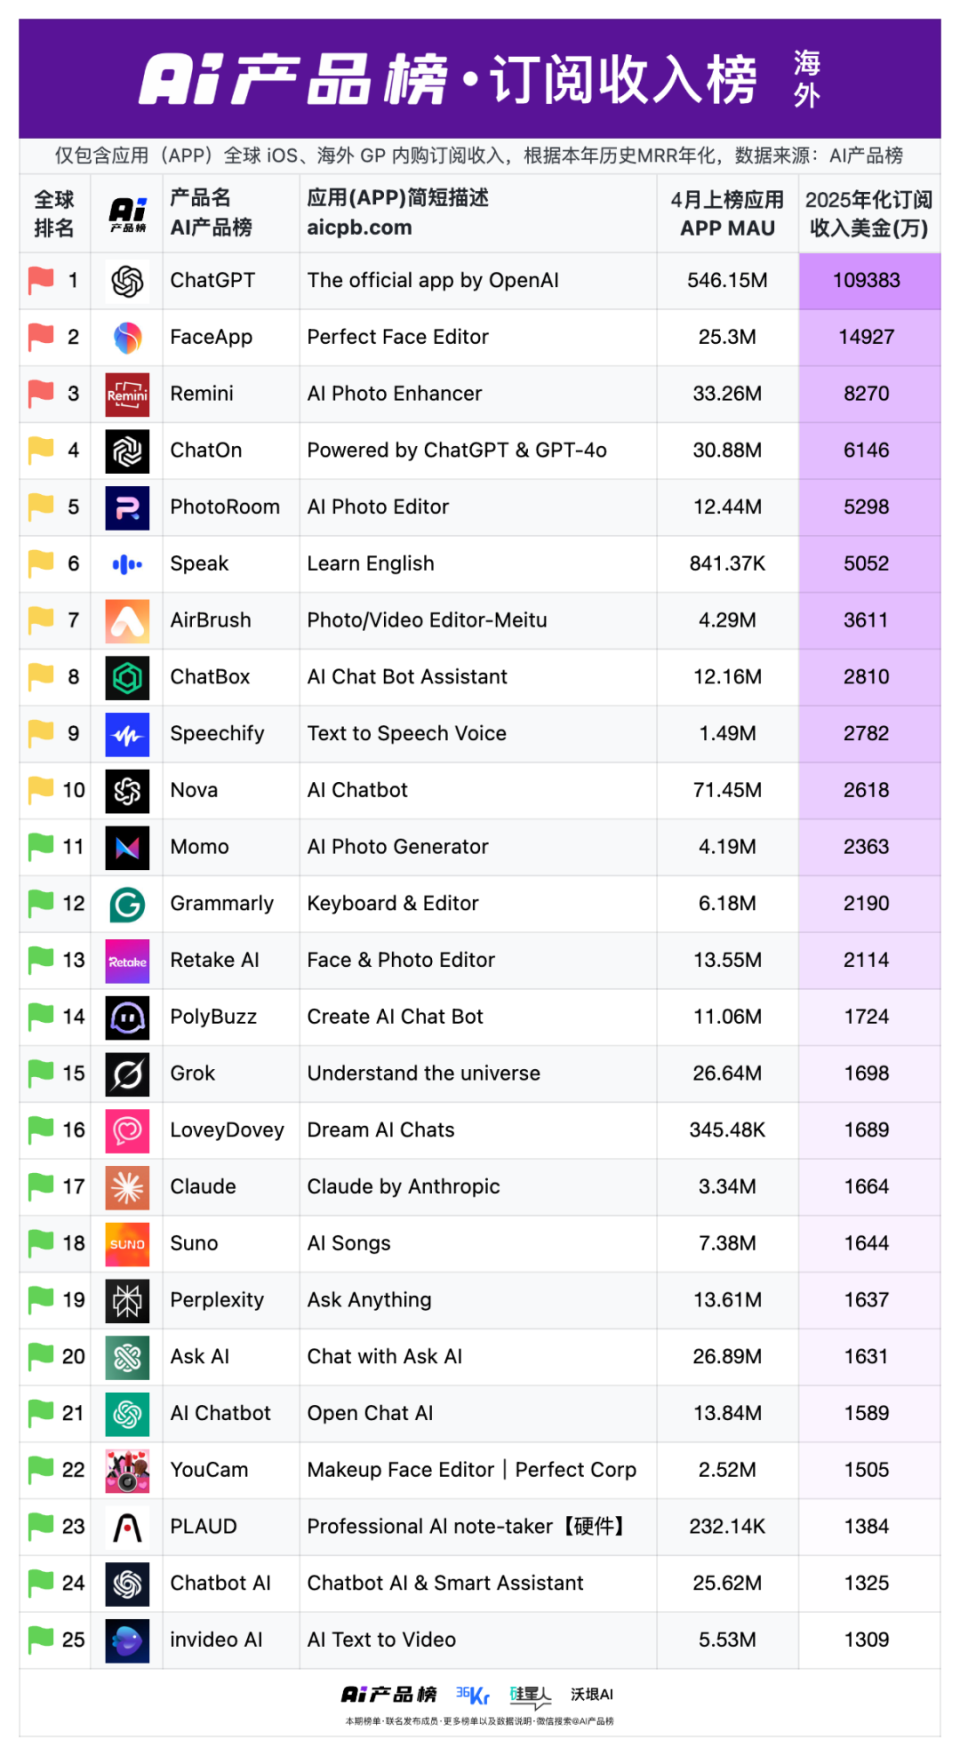Screen dimensions: 960x1756
Task: Select the Claude orange starburst icon
Action: 127,1188
